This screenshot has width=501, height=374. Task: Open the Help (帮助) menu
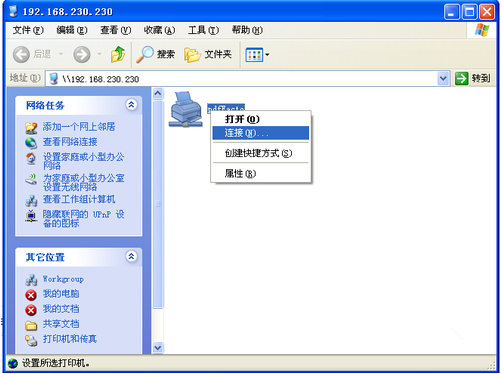[x=247, y=30]
